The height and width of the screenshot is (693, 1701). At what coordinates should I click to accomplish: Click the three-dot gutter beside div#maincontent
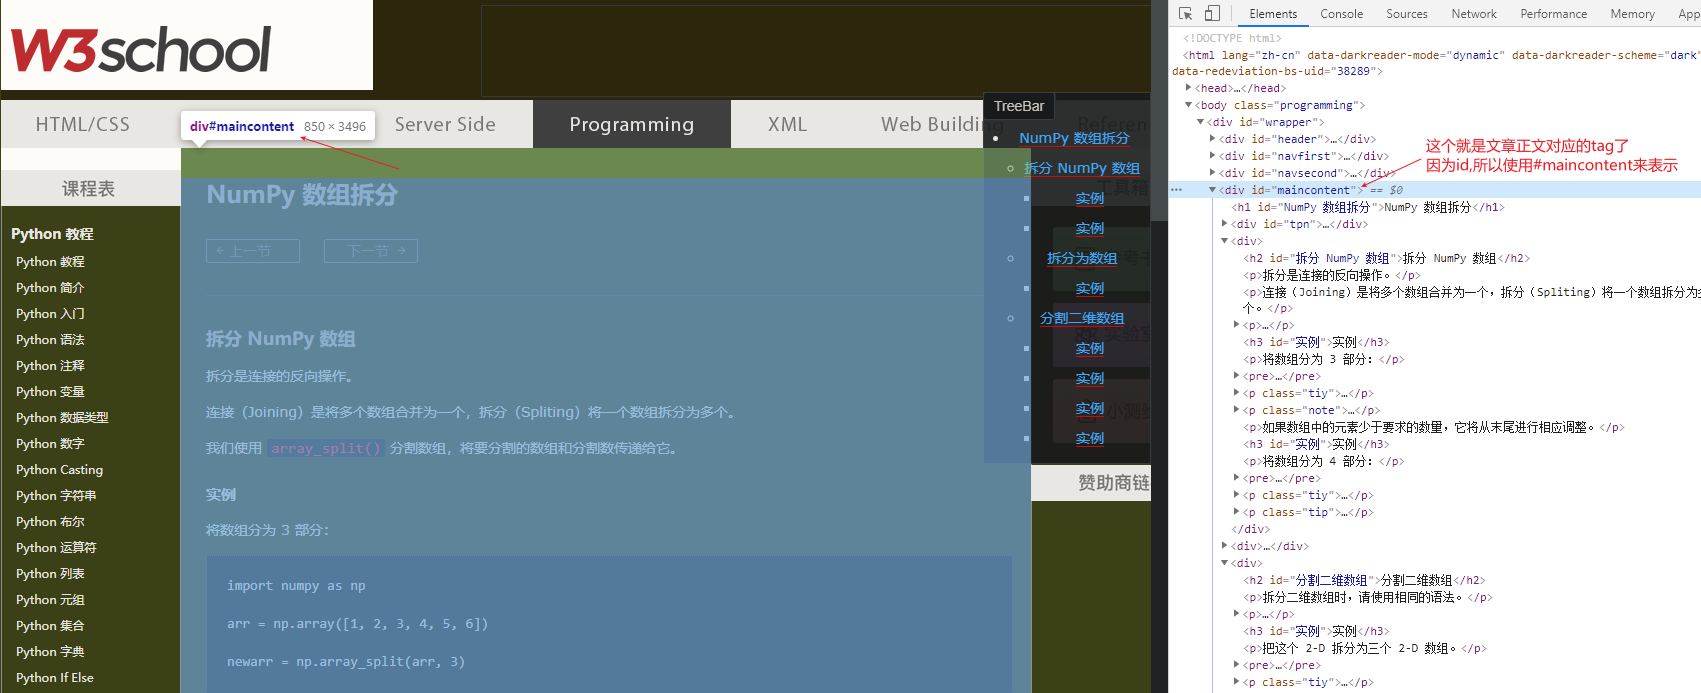pyautogui.click(x=1176, y=190)
